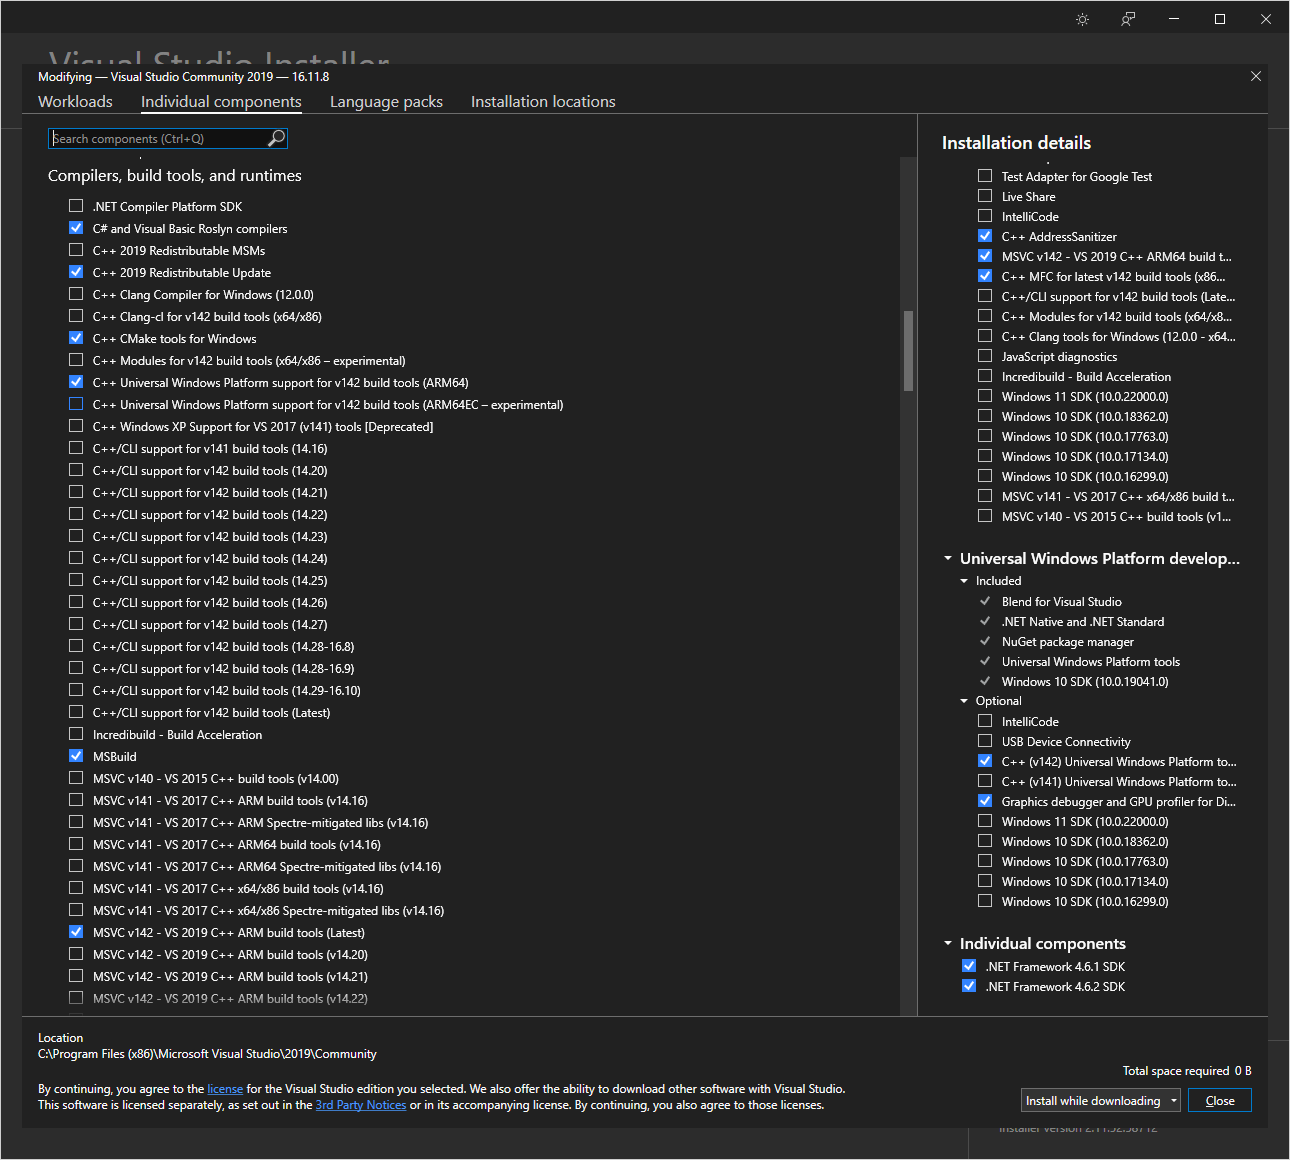
Task: Select 'NuGet package manager' included item
Action: 1067,642
